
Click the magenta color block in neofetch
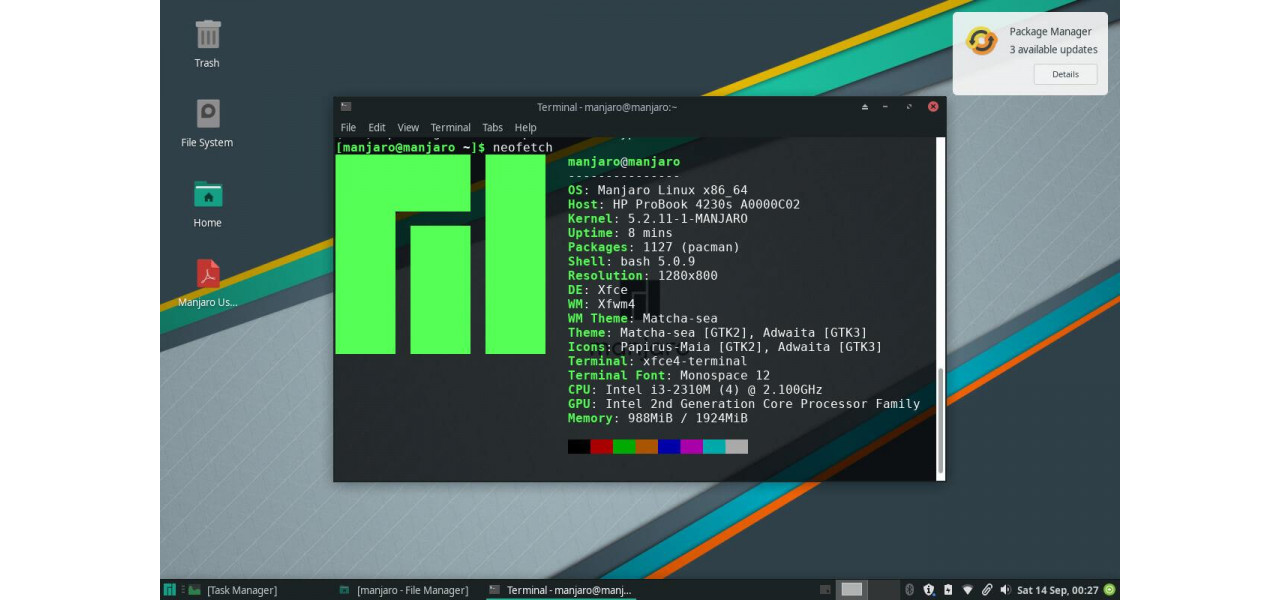point(691,447)
